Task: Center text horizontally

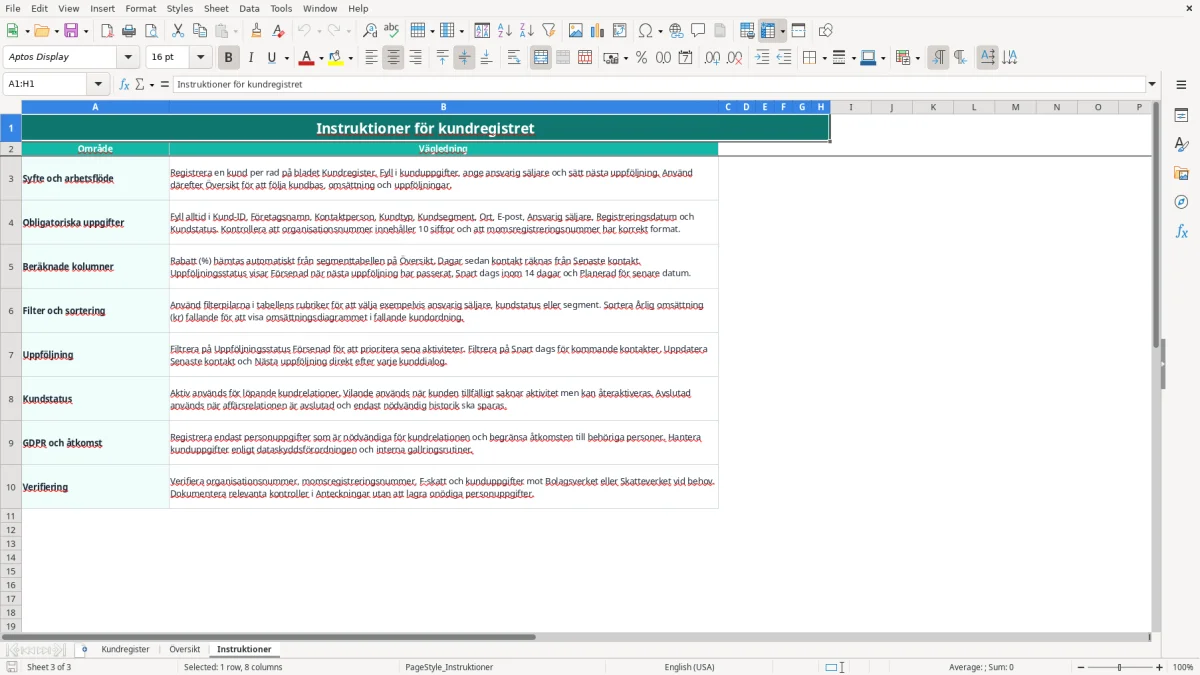Action: tap(394, 58)
